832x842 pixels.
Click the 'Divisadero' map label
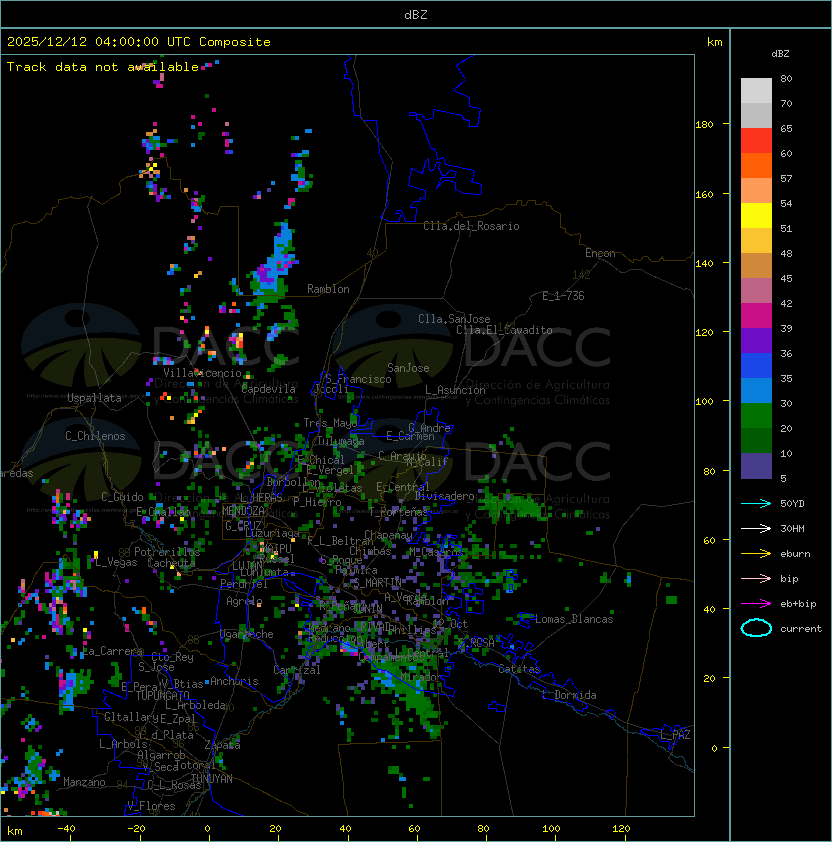pyautogui.click(x=445, y=496)
